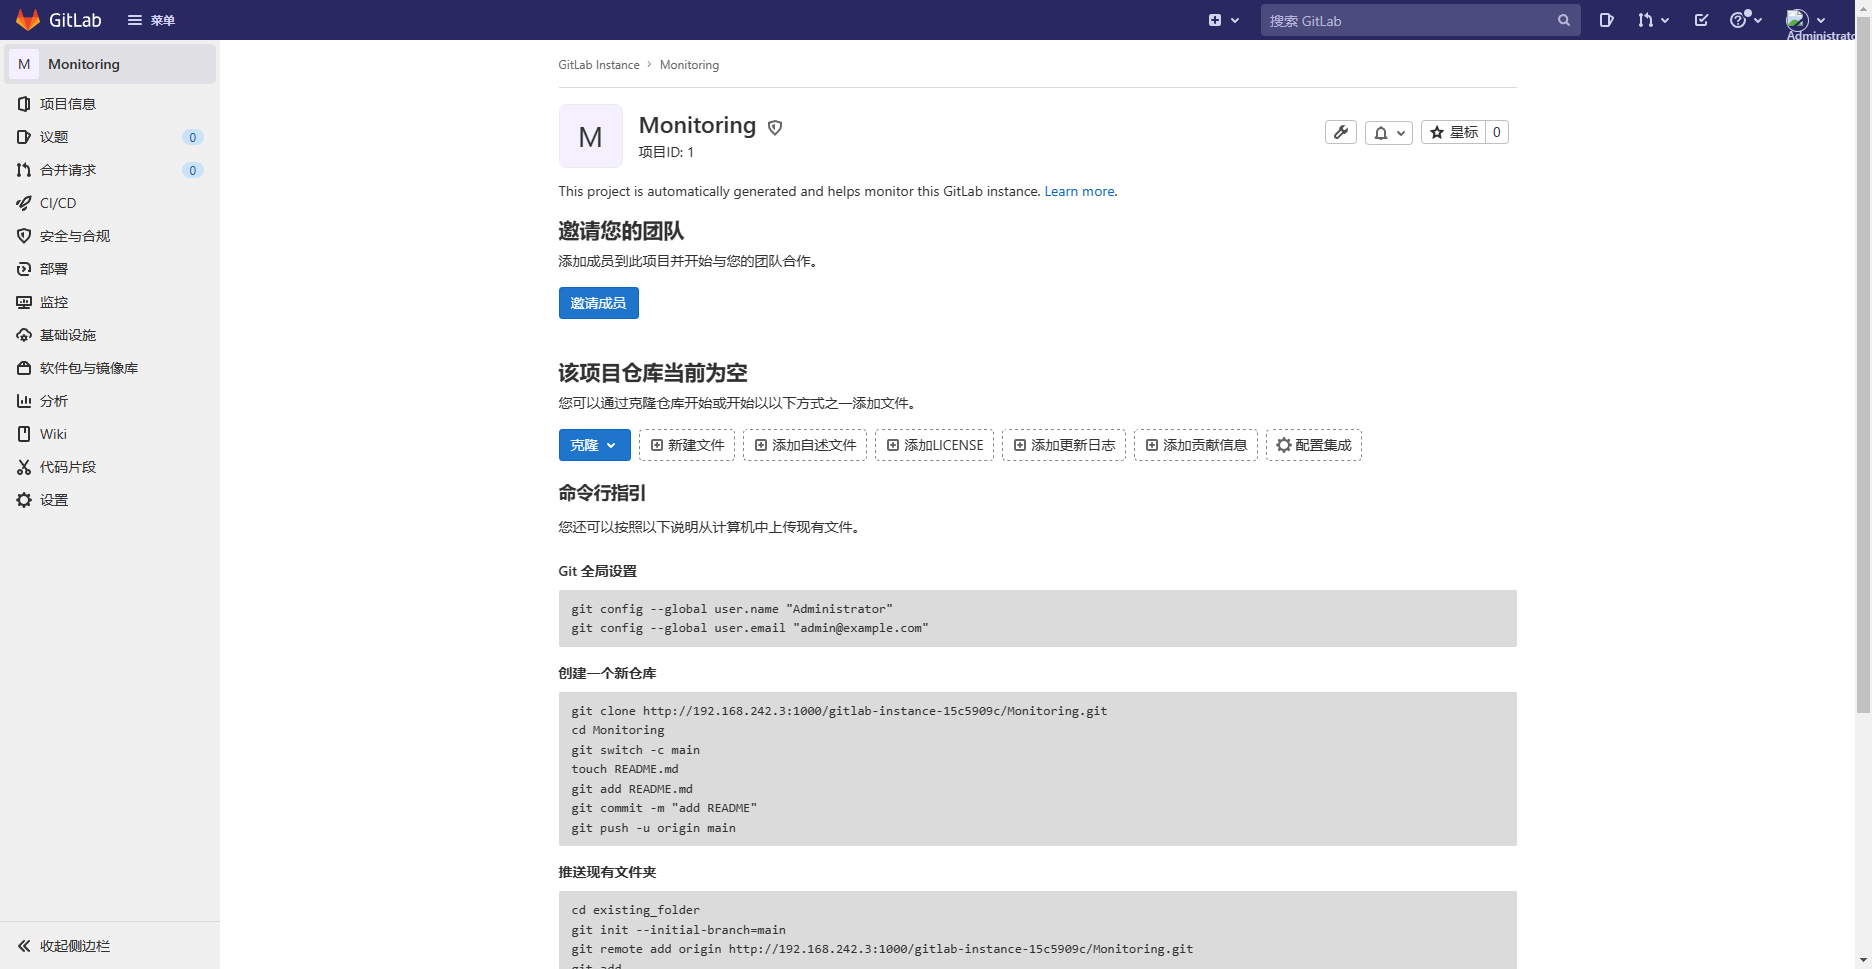Click the 新建文件 button
Screen dimensions: 1872x969
(687, 445)
